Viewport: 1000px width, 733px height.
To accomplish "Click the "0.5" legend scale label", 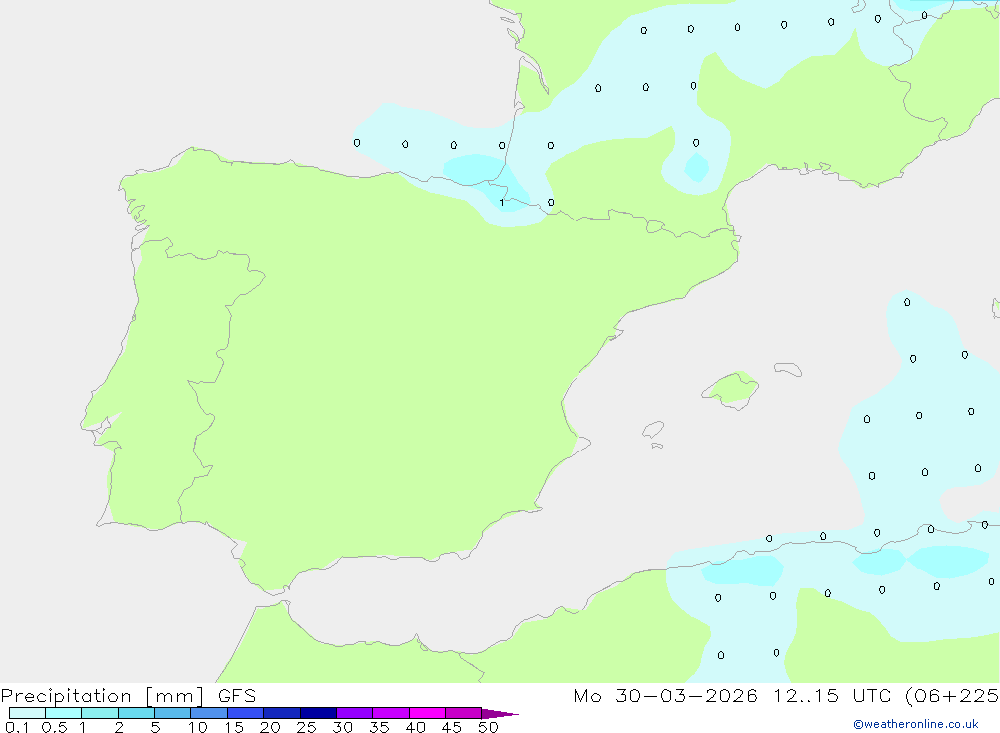I will 54,727.
